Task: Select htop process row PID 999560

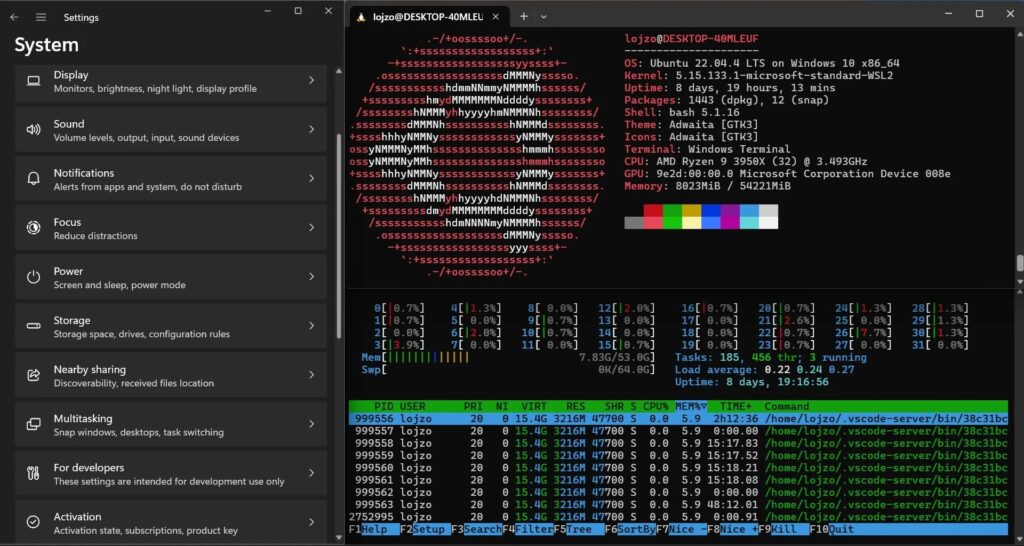Action: tap(678, 468)
